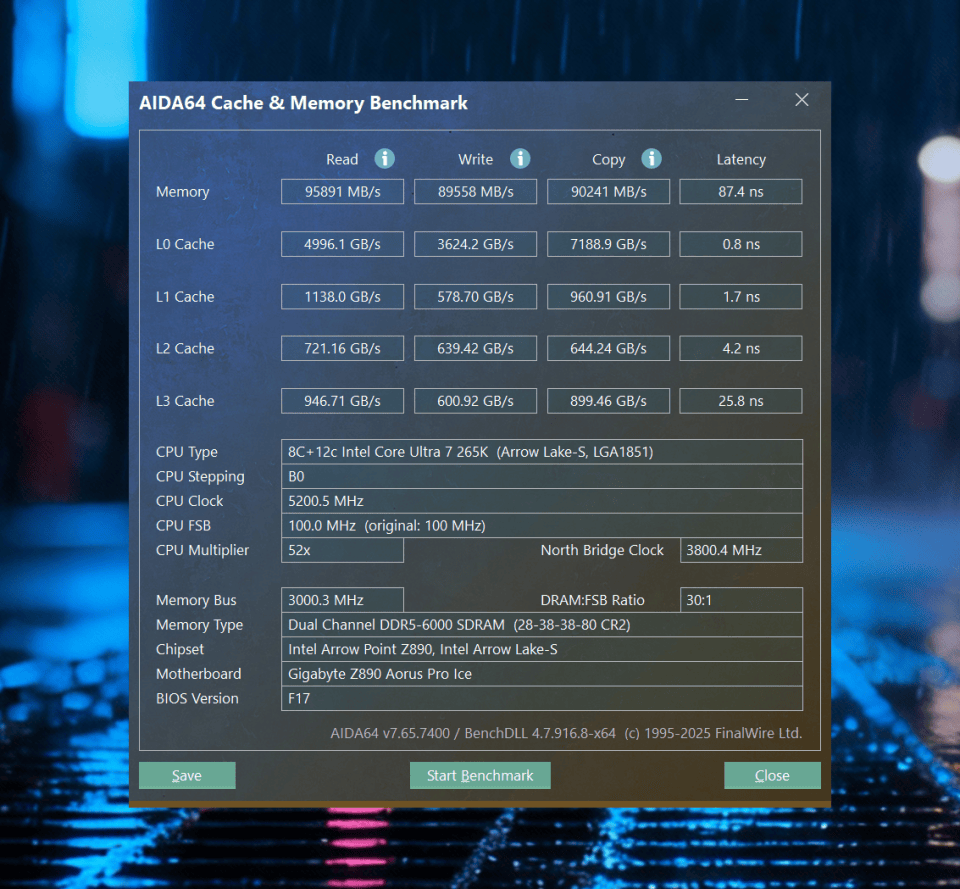960x889 pixels.
Task: Save the benchmark results
Action: coord(186,775)
